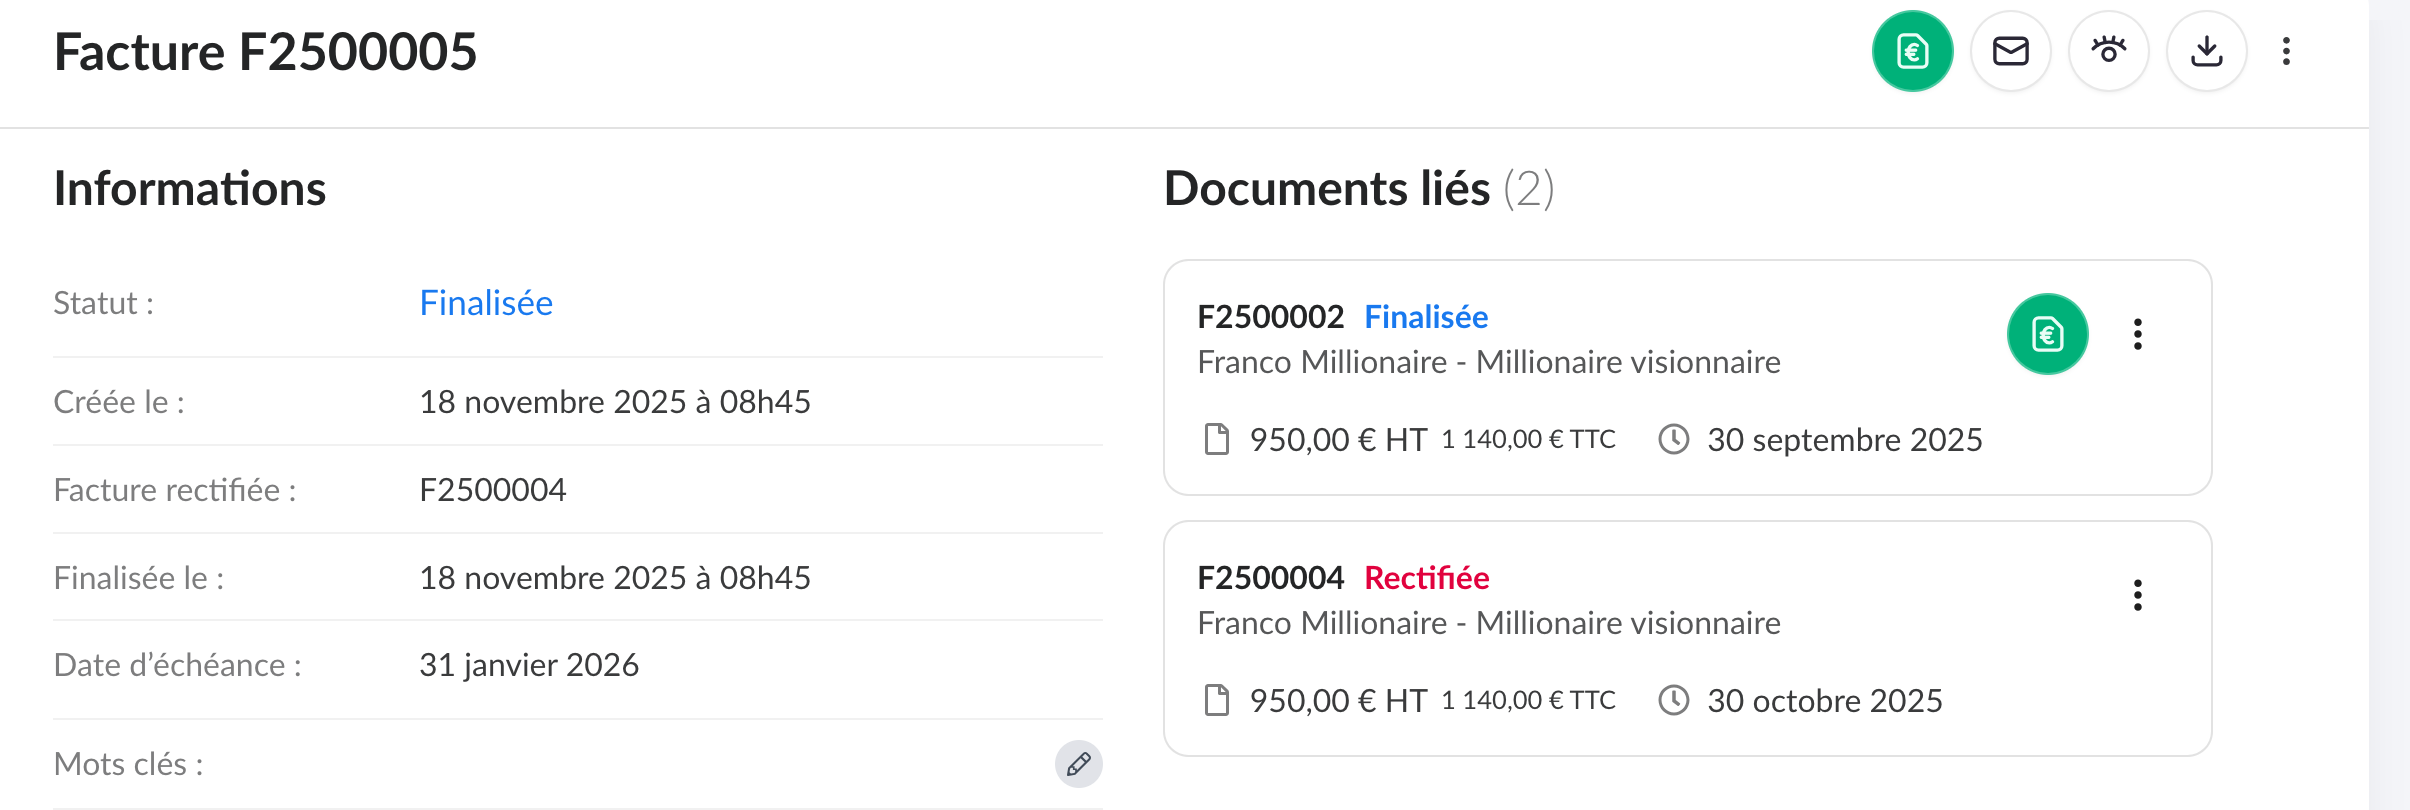This screenshot has height=810, width=2410.
Task: Click the red Rectifiée status label
Action: (x=1427, y=578)
